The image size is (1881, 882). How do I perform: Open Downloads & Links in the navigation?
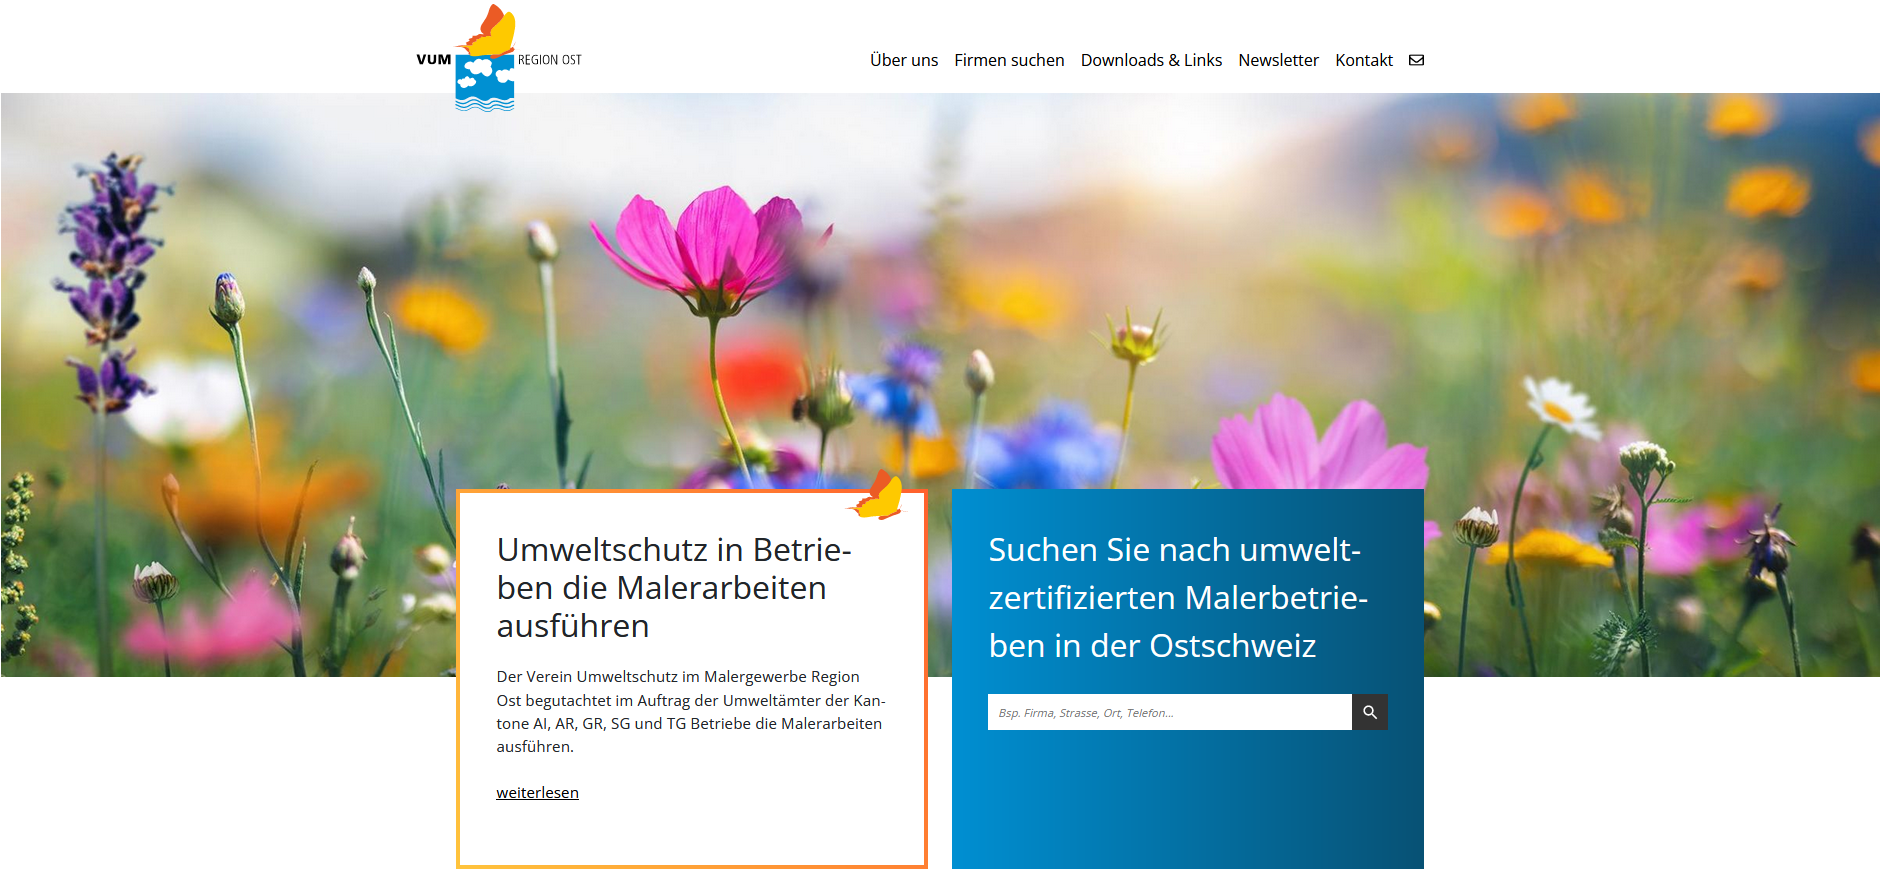point(1151,60)
